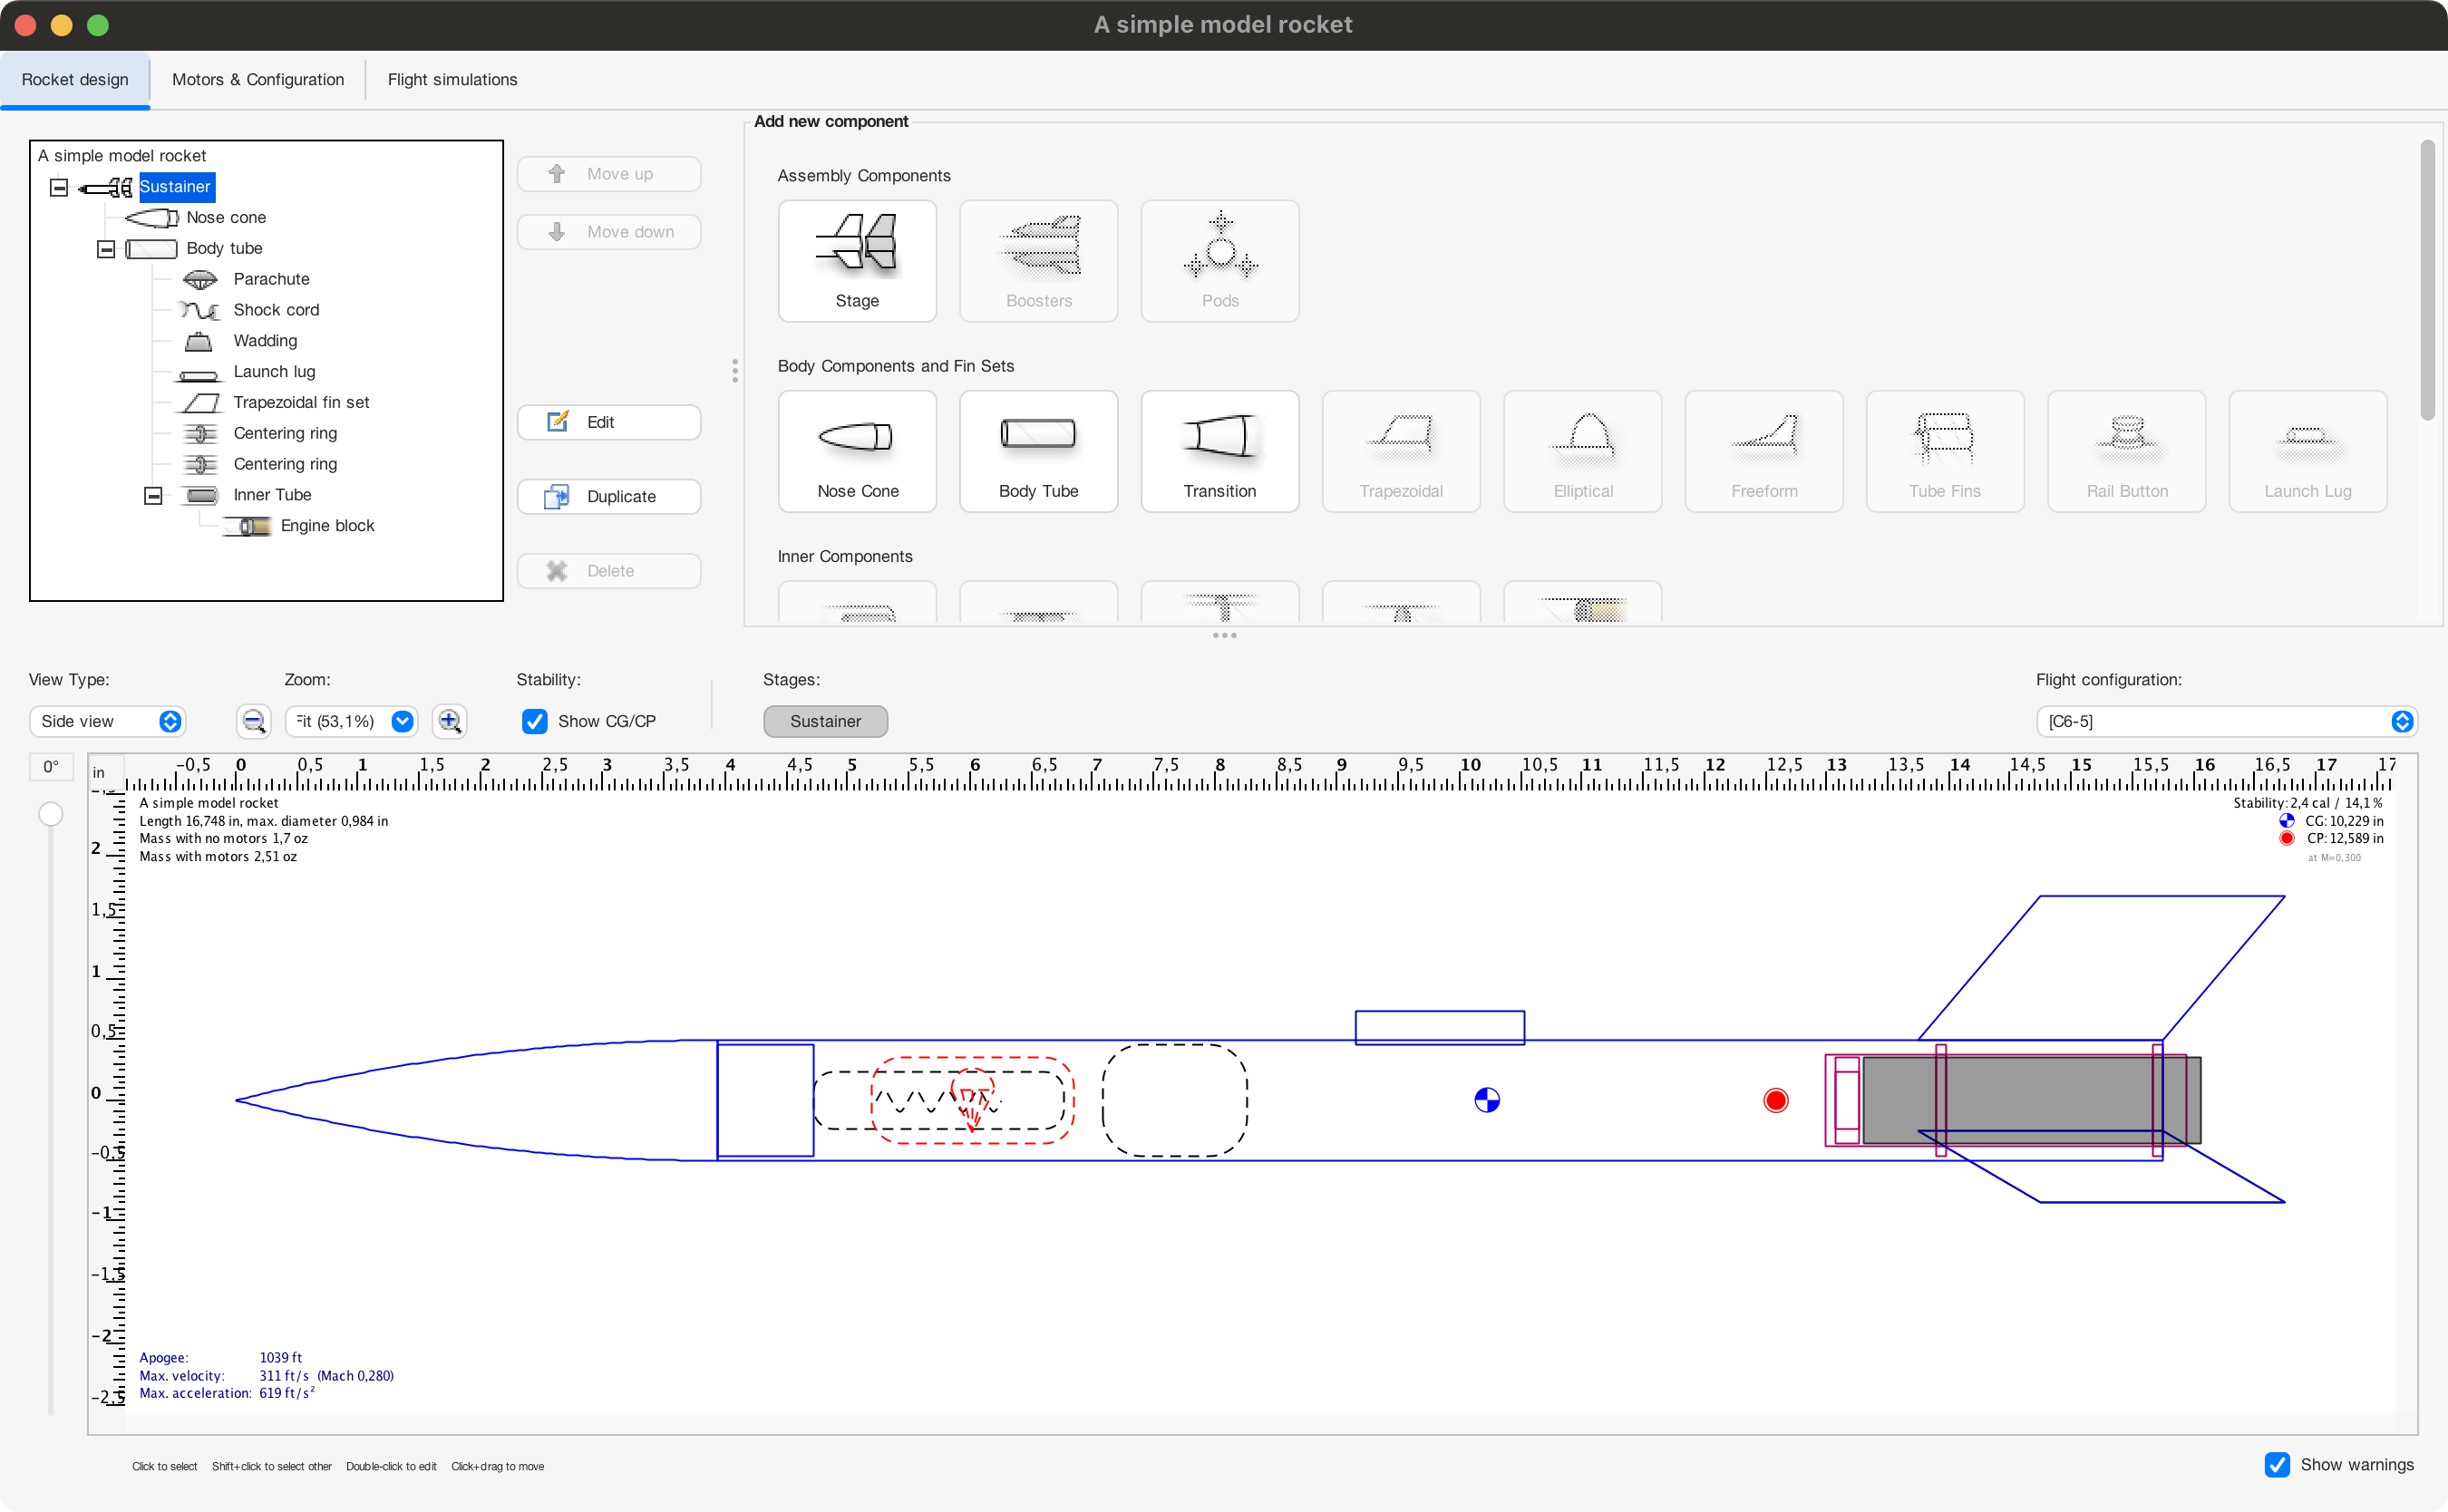Image resolution: width=2448 pixels, height=1512 pixels.
Task: Disable the Show warnings checkbox
Action: click(2277, 1464)
